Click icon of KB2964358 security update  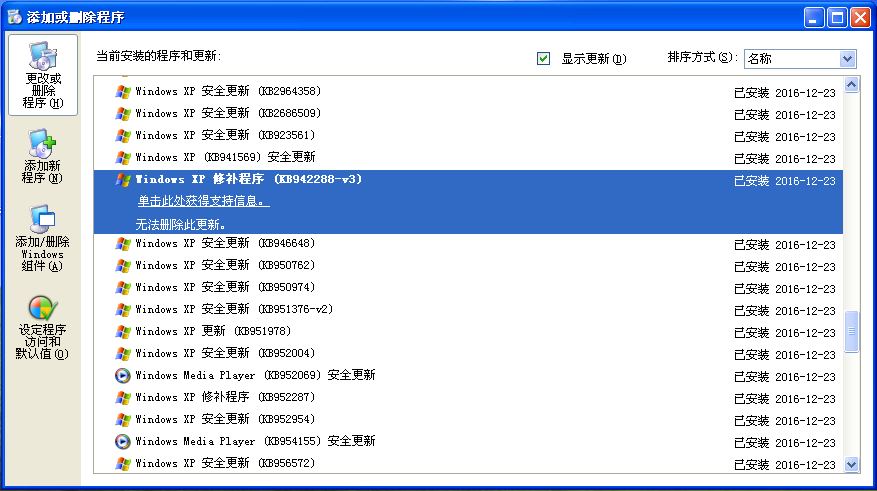tap(122, 92)
